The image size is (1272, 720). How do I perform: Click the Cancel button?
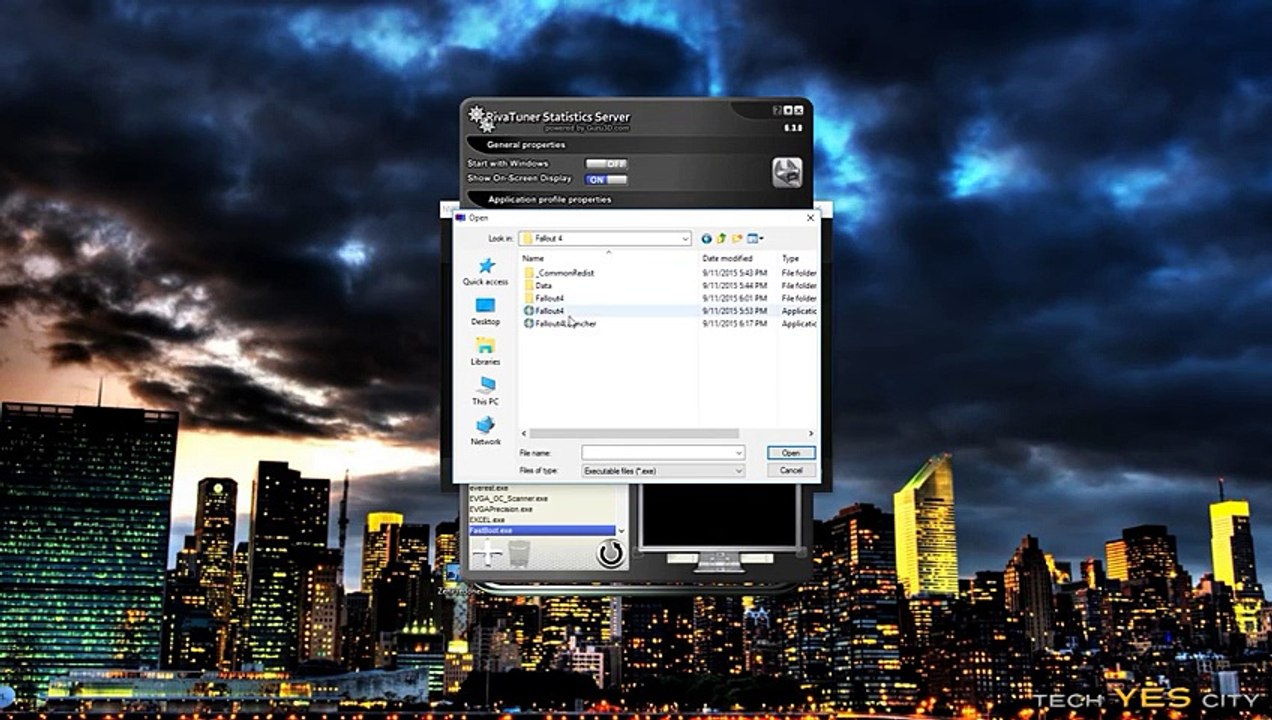pyautogui.click(x=791, y=470)
